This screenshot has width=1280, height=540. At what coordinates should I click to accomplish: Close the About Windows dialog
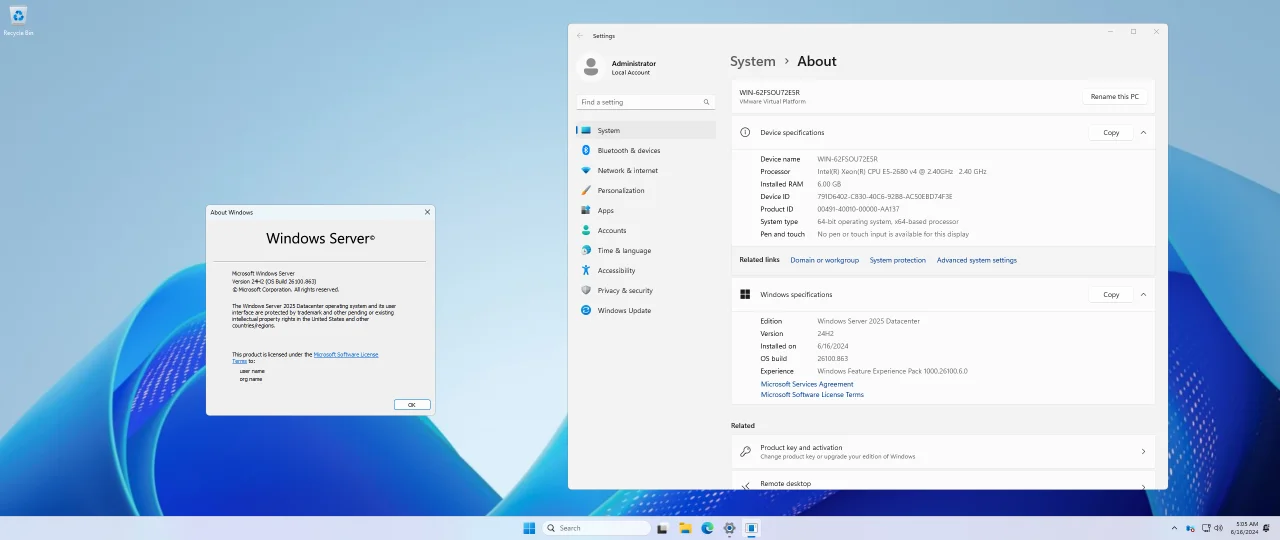428,212
